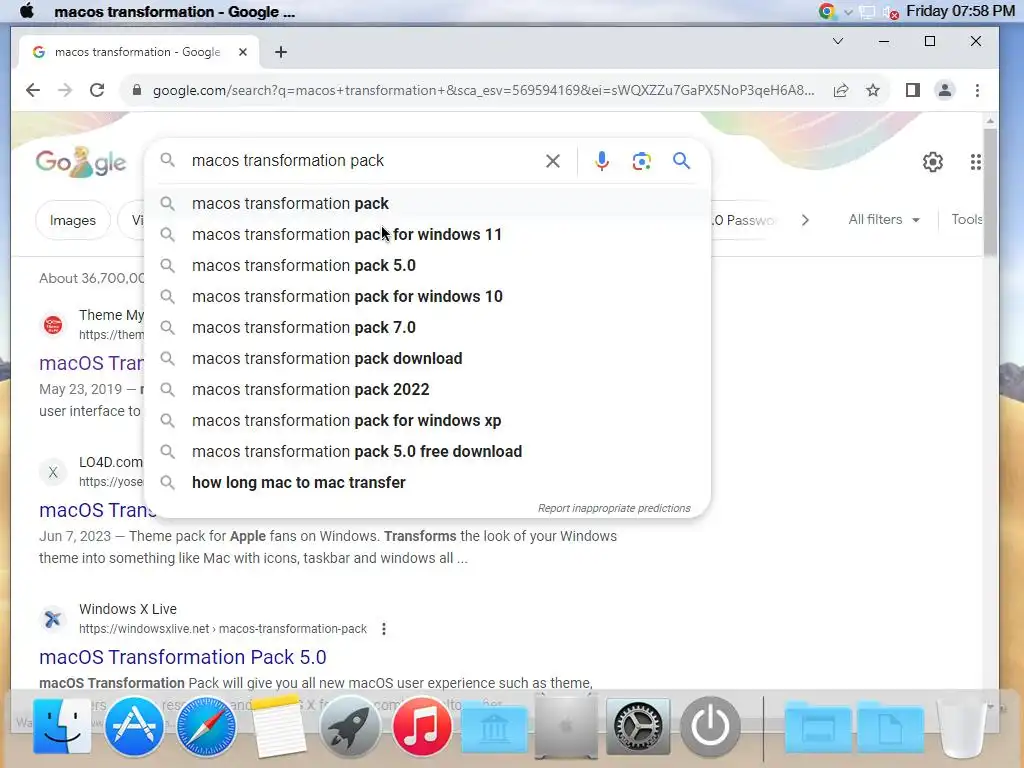Click the Google doodle logo
Image resolution: width=1024 pixels, height=768 pixels.
point(81,162)
